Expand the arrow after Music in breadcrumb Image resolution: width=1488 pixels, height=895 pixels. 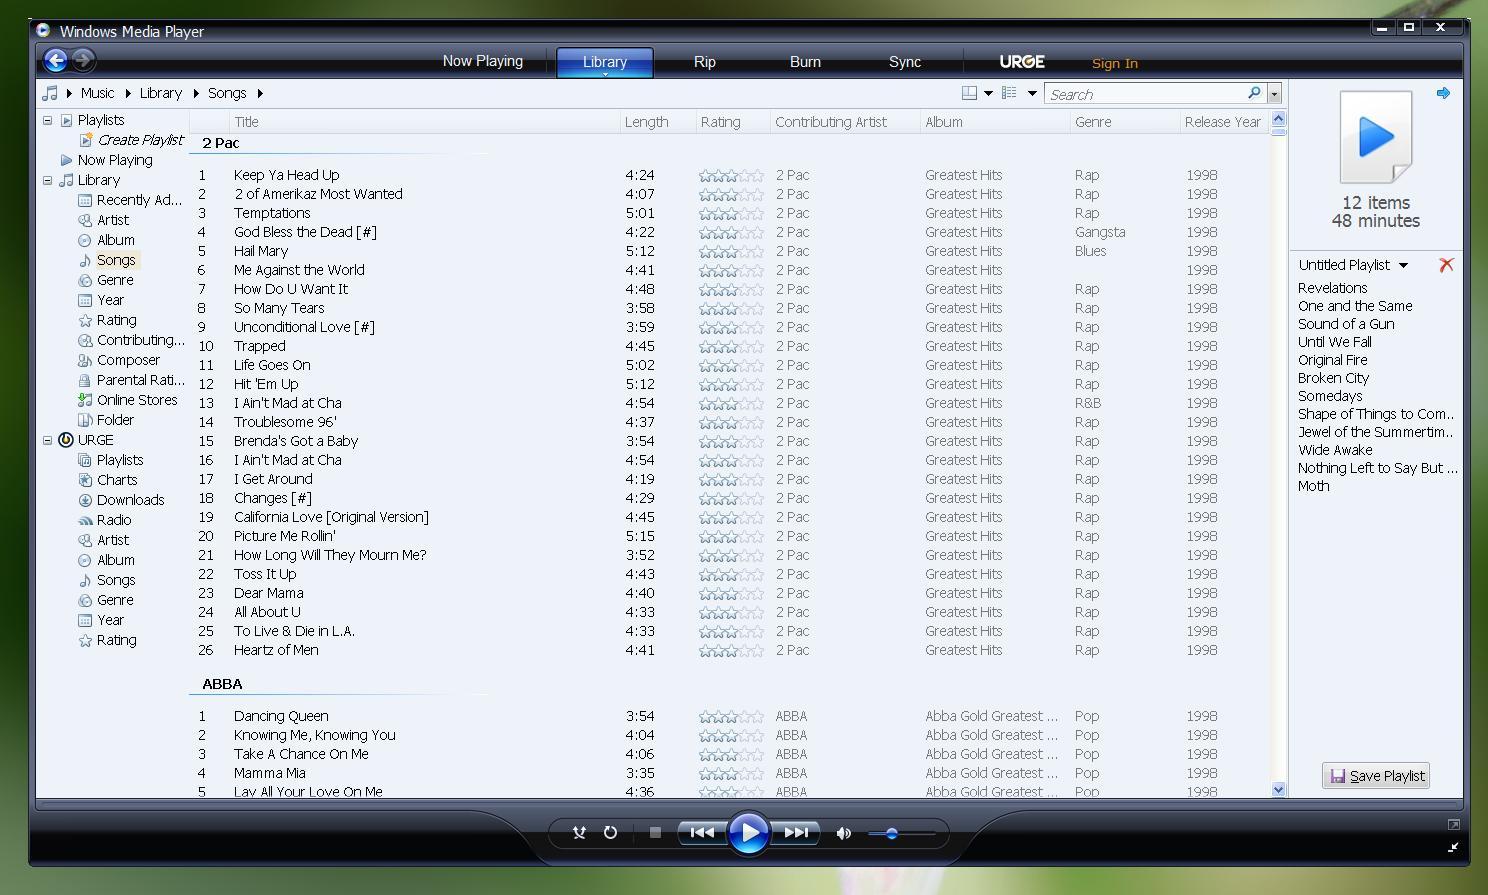[128, 93]
